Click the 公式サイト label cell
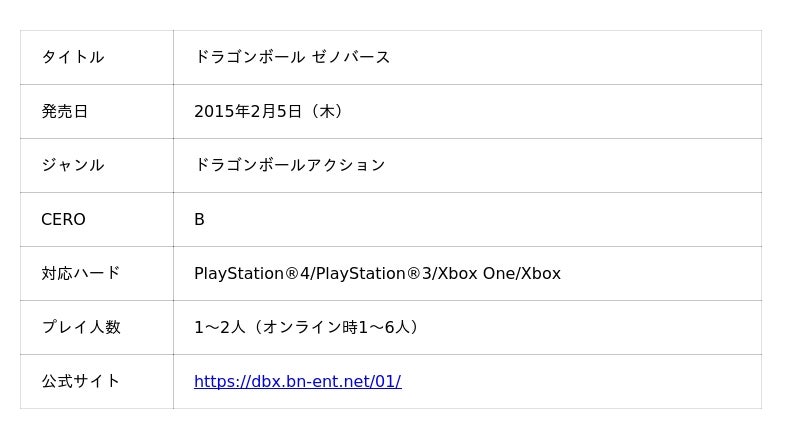800x439 pixels. [x=80, y=381]
